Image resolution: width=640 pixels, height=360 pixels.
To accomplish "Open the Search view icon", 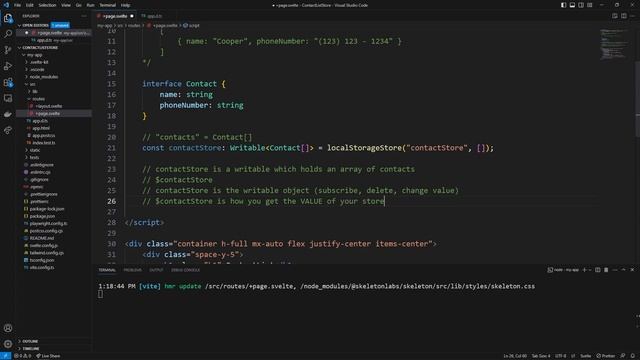I will point(8,34).
